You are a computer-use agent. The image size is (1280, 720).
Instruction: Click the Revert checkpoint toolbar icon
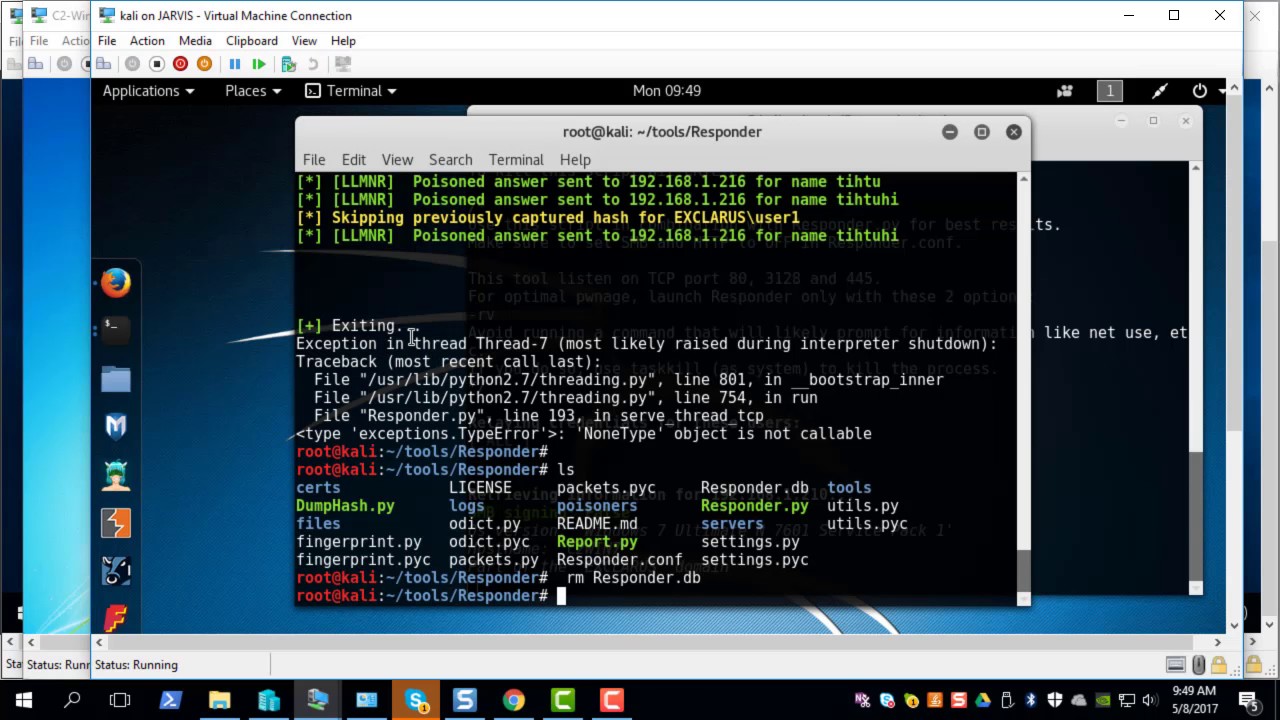tap(313, 64)
